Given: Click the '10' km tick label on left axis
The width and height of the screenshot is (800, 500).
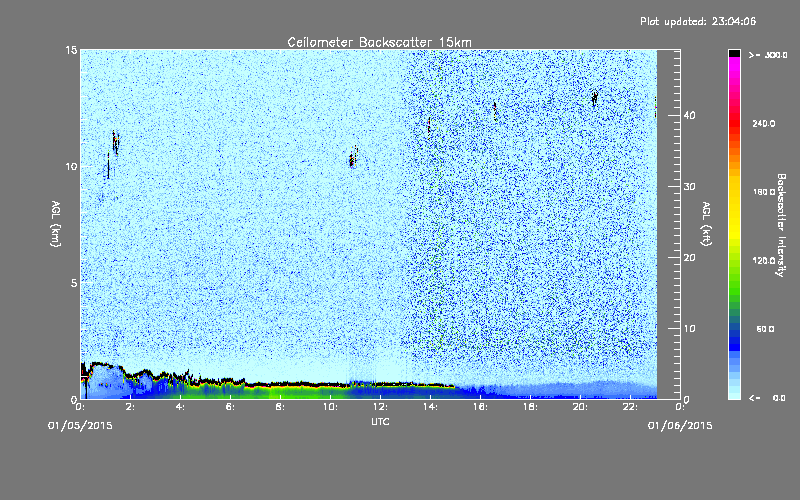Looking at the screenshot, I should tap(71, 167).
